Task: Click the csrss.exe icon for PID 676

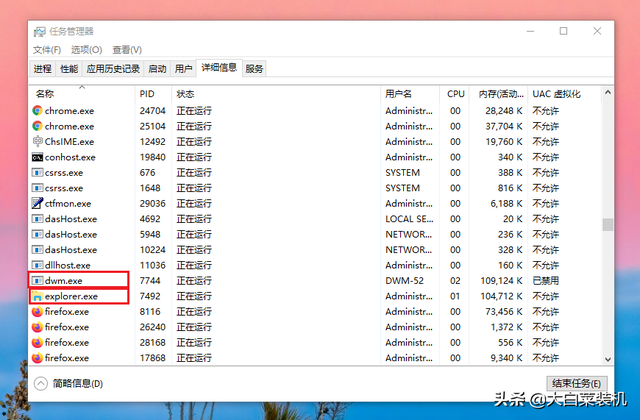Action: [x=37, y=173]
